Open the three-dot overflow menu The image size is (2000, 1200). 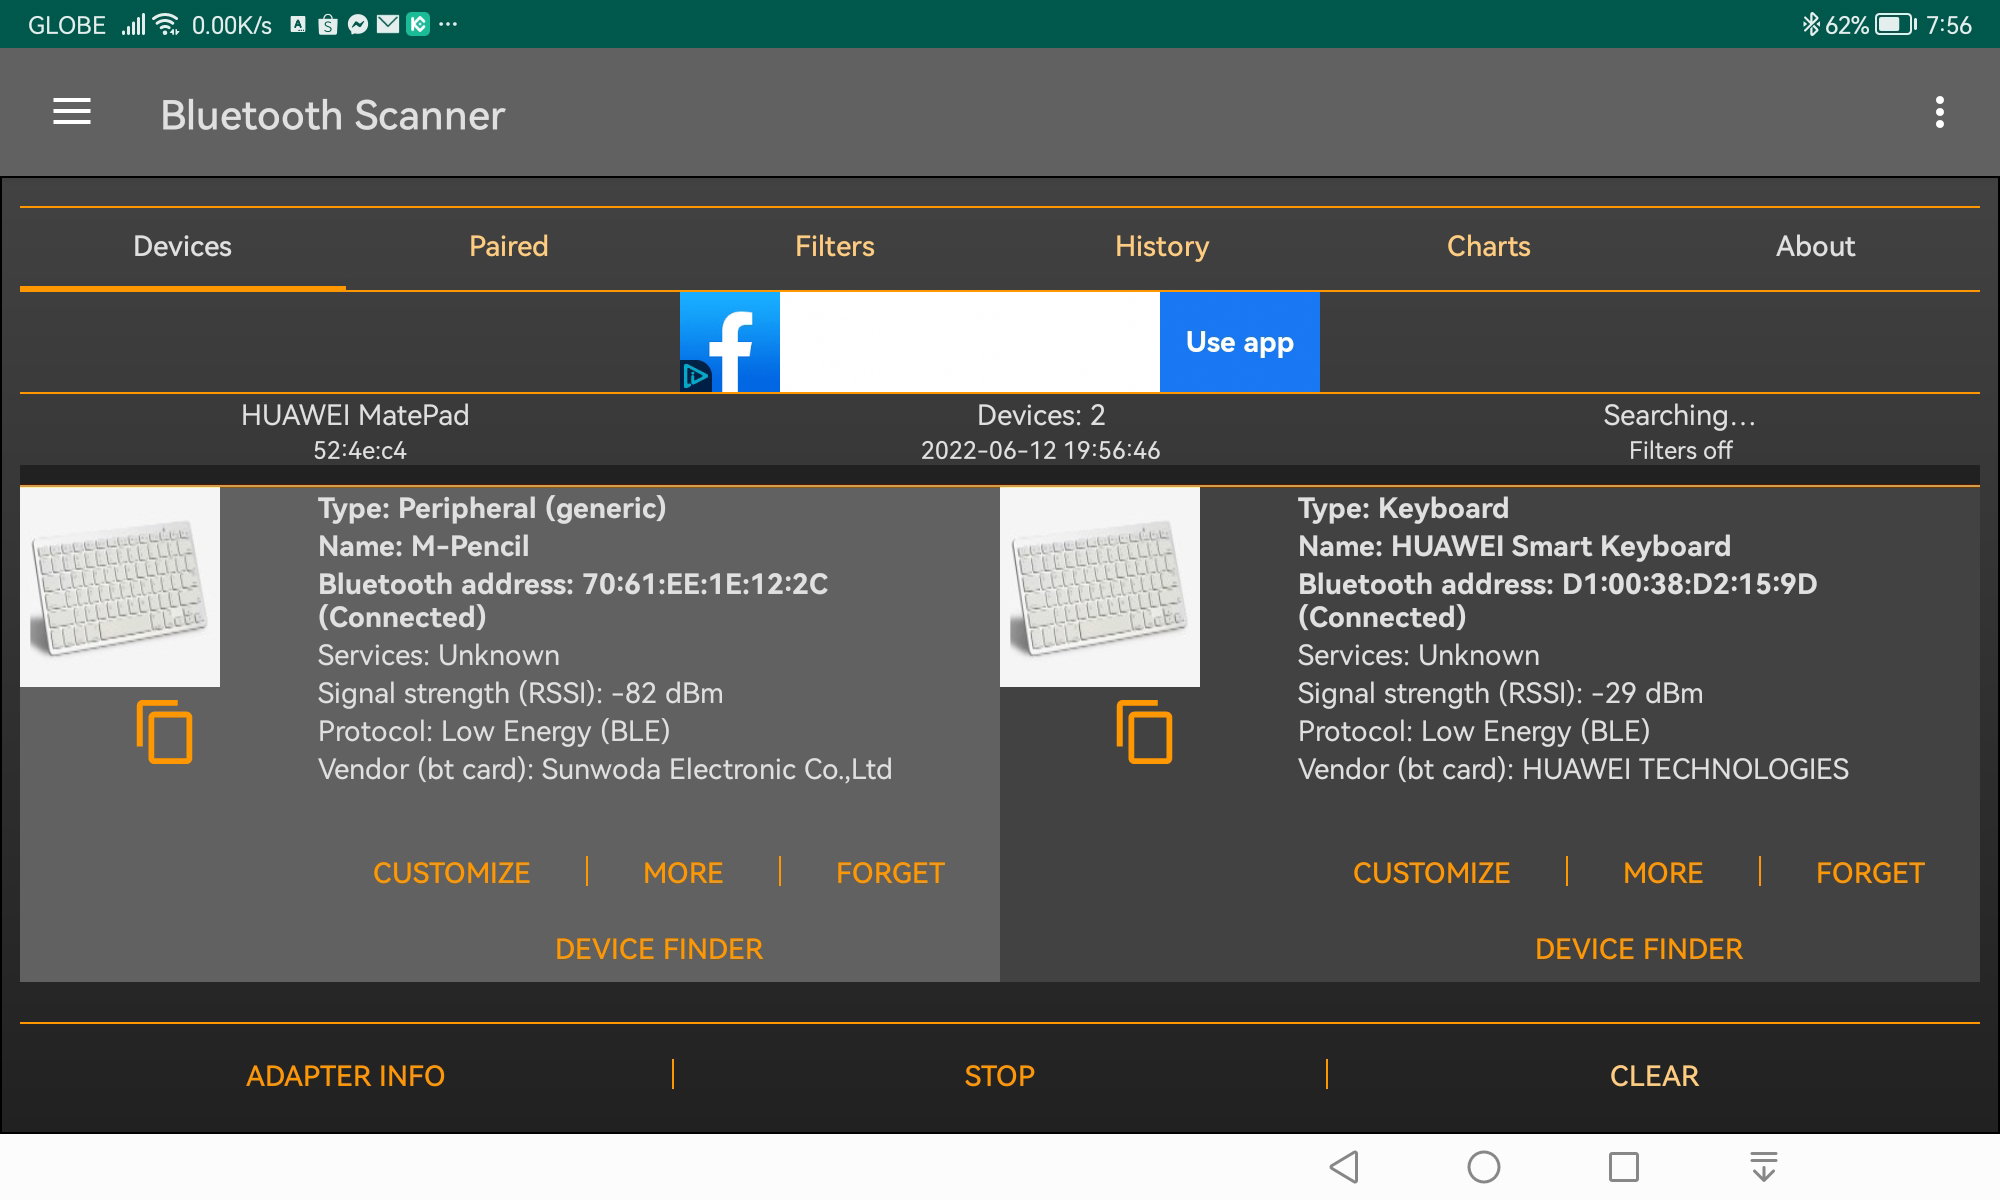pyautogui.click(x=1939, y=112)
